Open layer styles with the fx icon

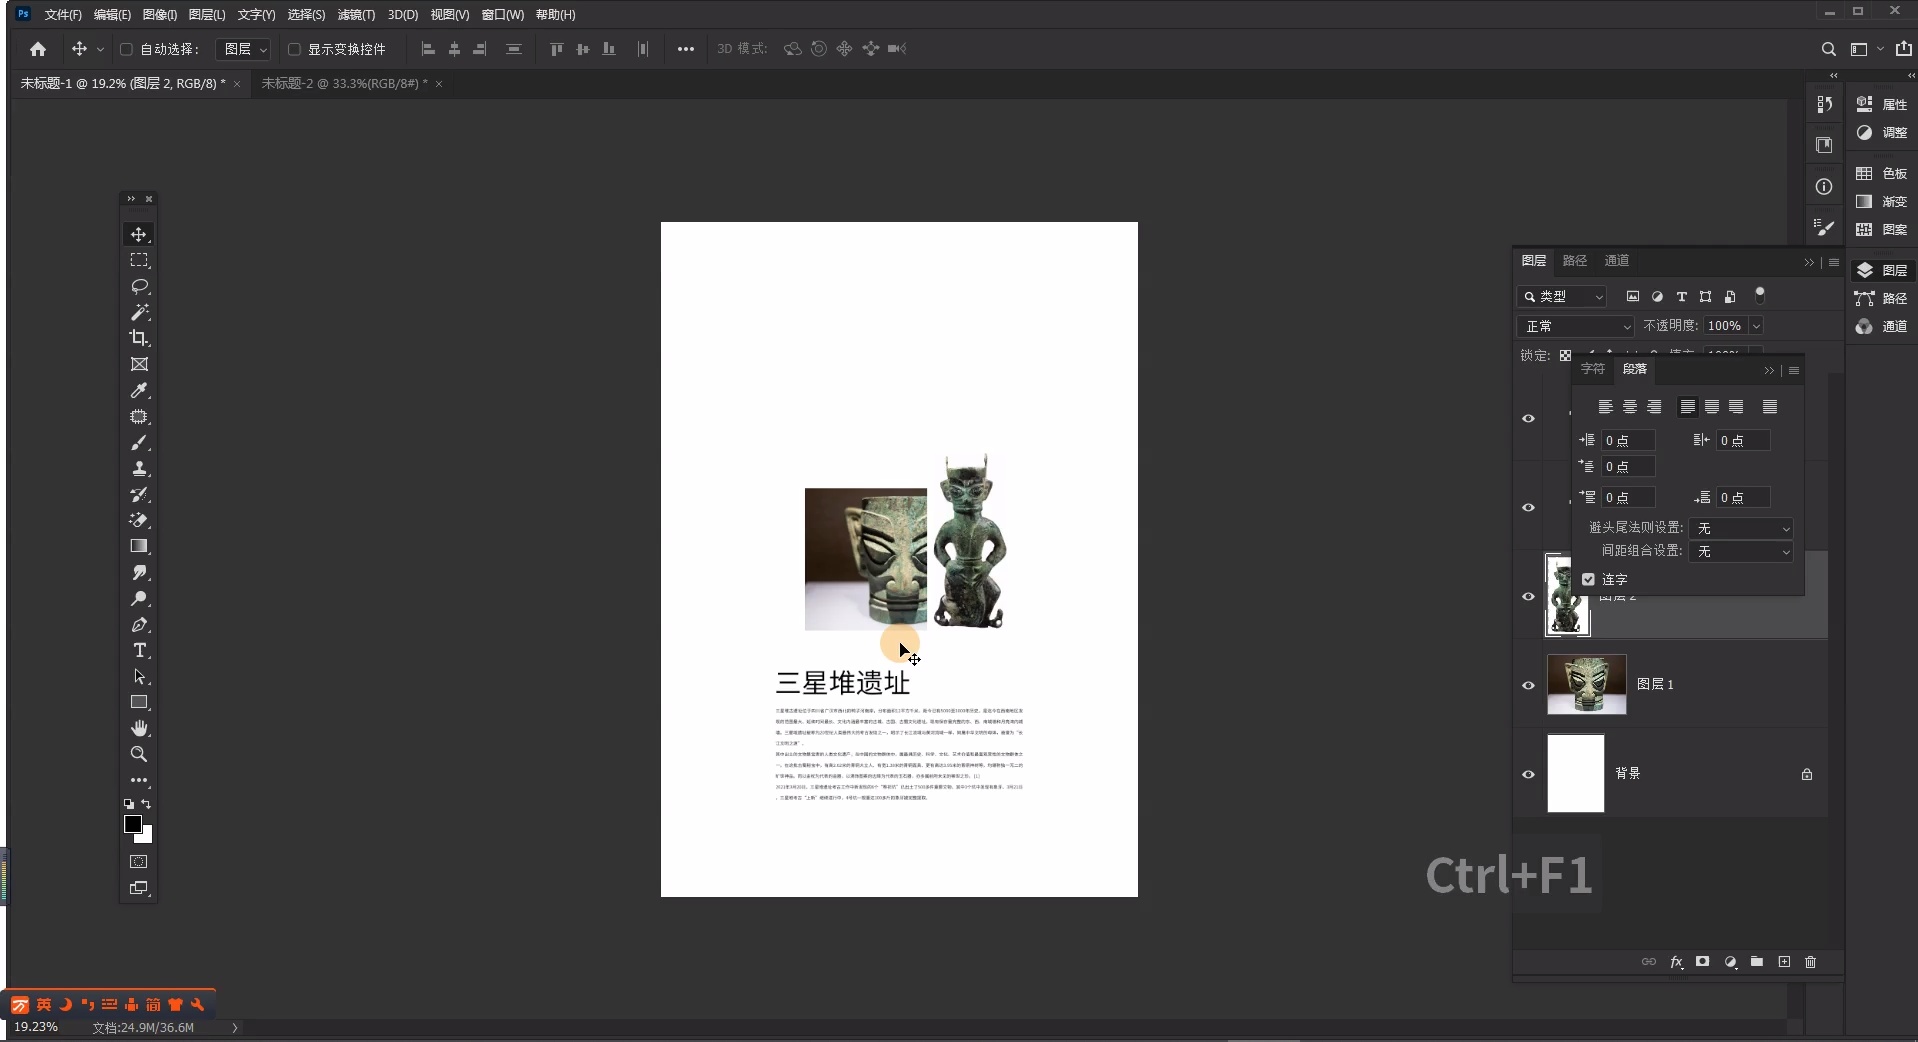pyautogui.click(x=1676, y=962)
